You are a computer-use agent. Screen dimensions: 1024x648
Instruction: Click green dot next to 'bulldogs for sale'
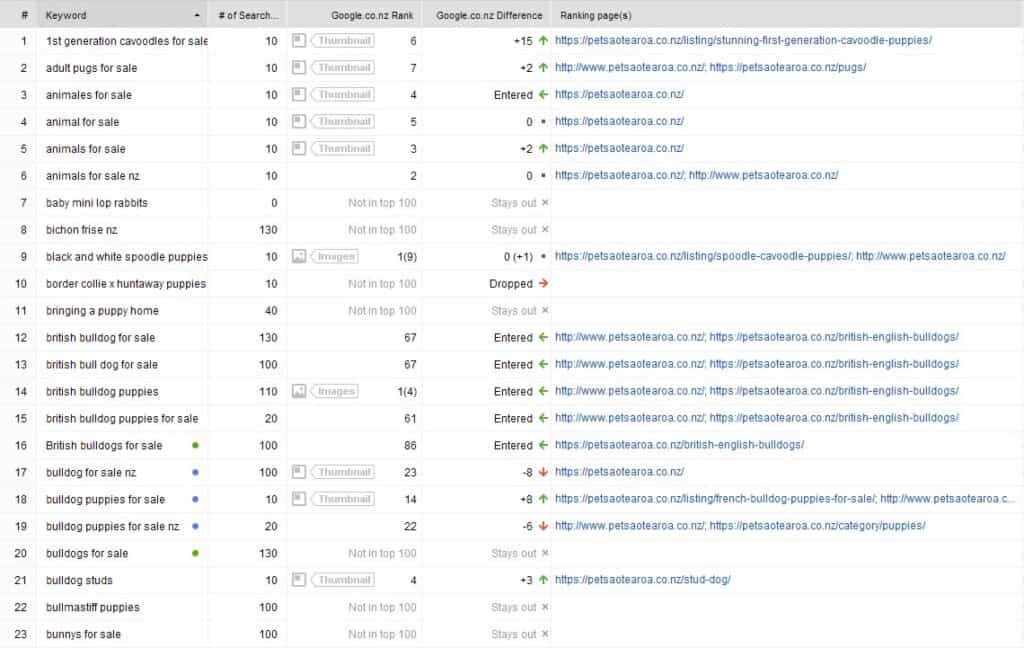pos(195,553)
